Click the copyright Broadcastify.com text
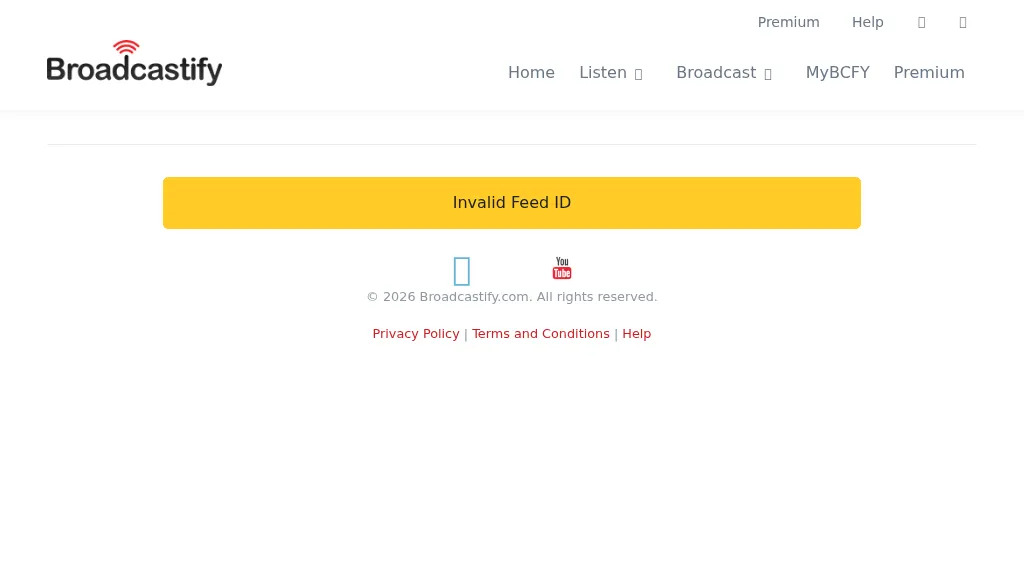 pyautogui.click(x=512, y=296)
